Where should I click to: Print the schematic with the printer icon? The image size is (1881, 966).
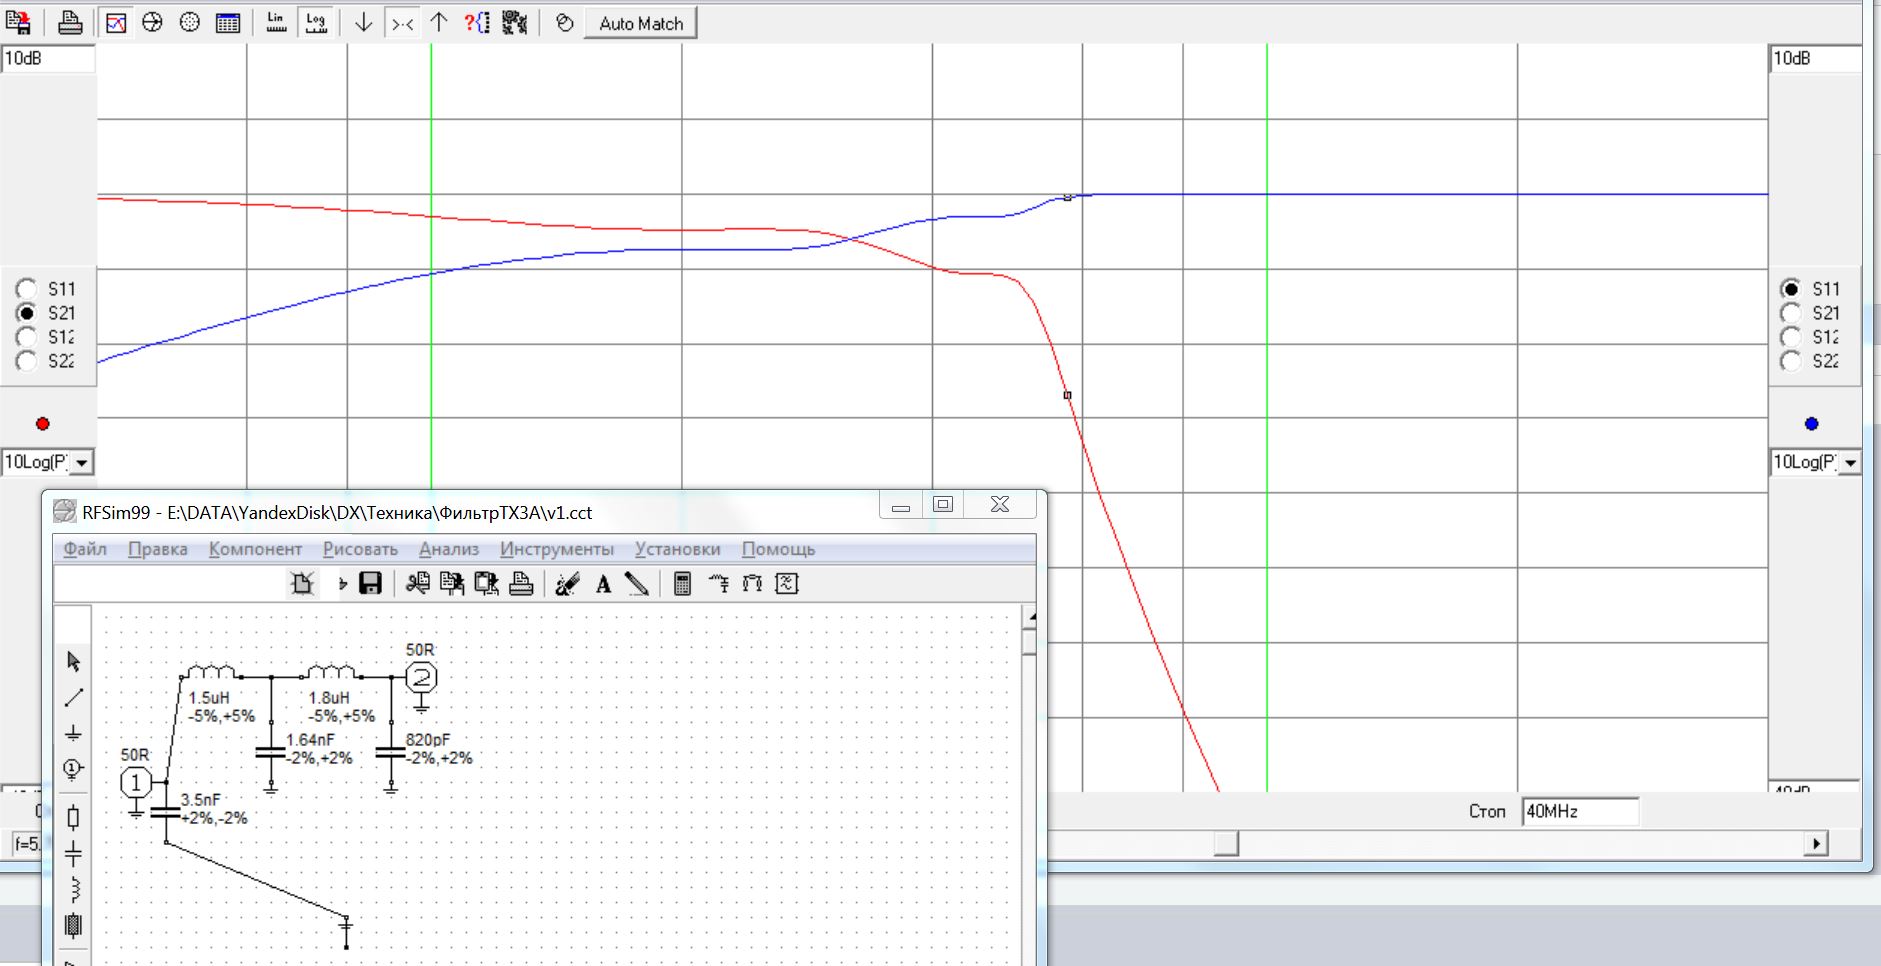521,584
